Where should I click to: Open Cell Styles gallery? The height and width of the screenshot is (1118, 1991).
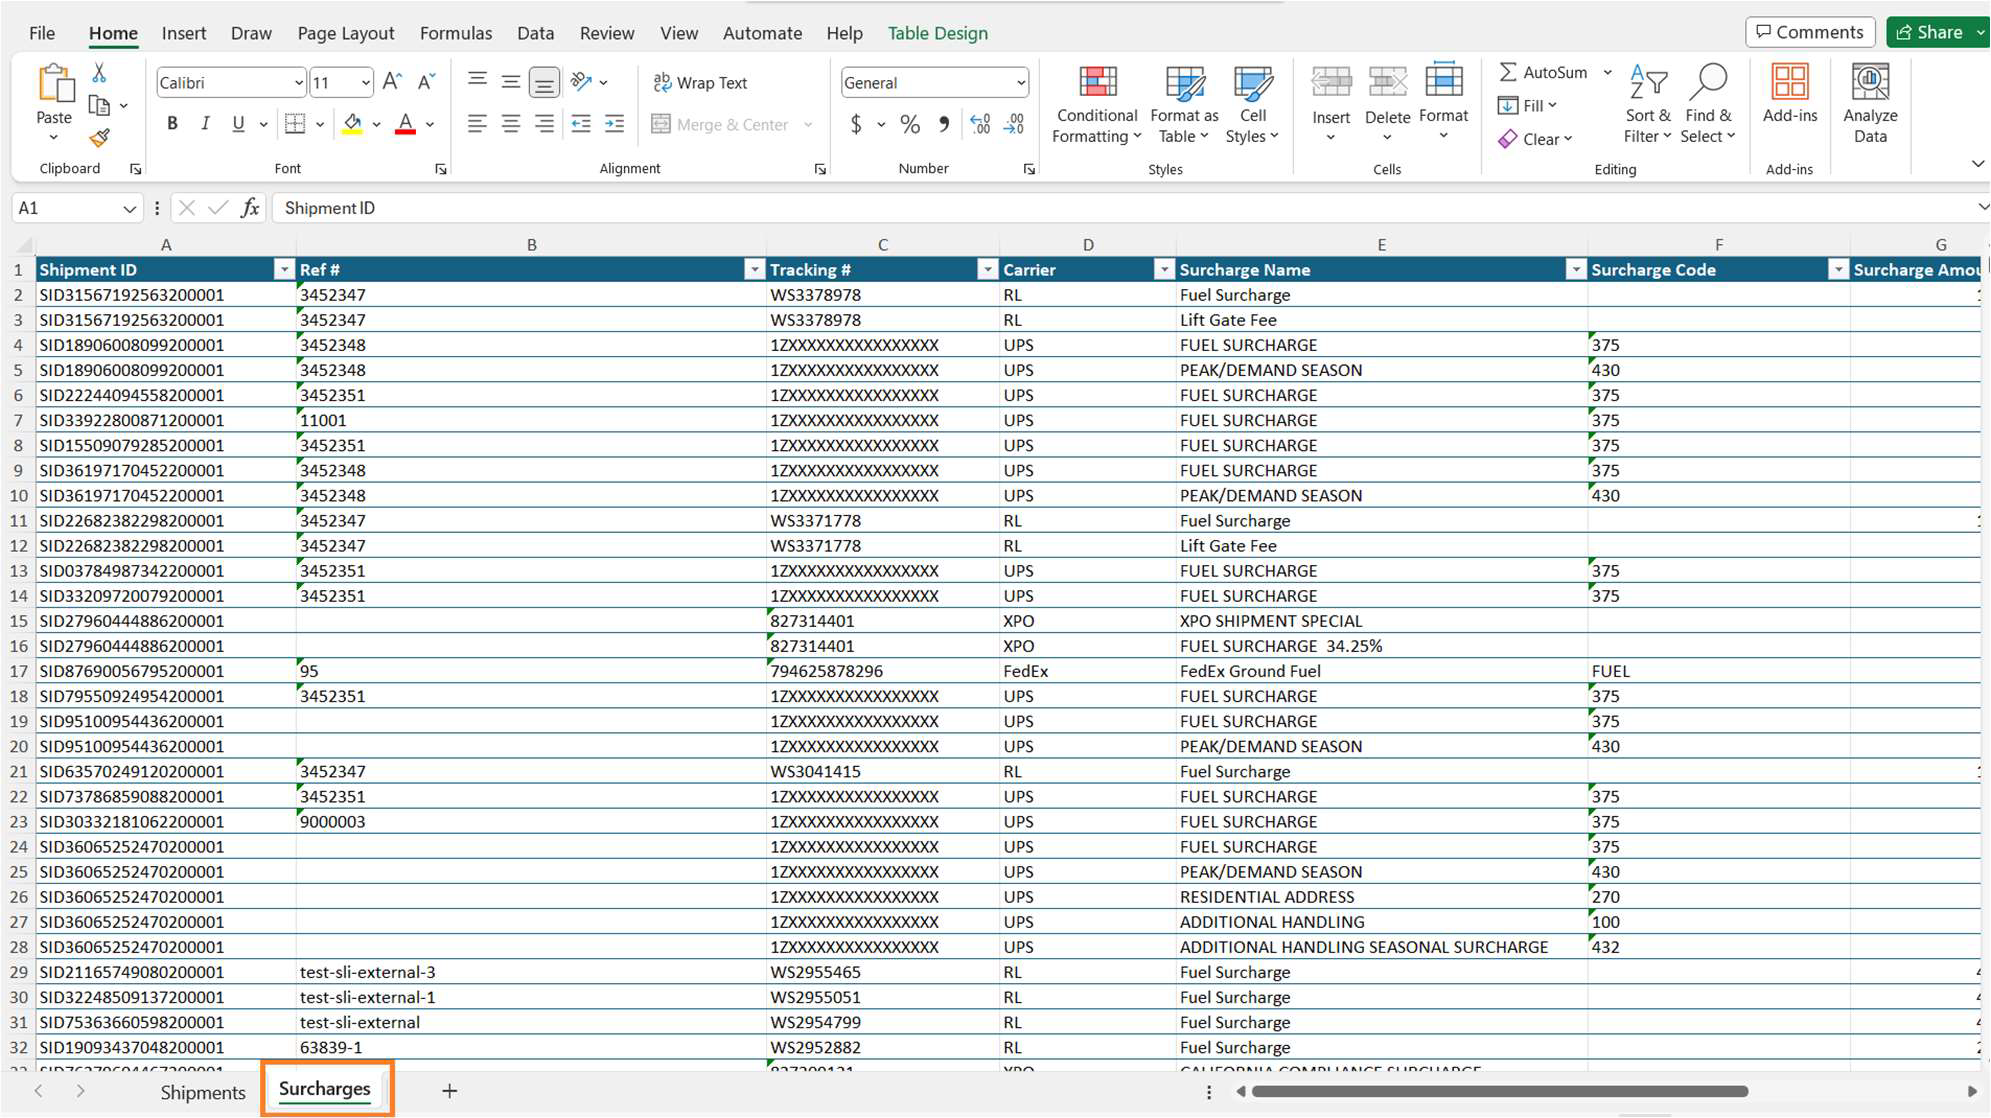pyautogui.click(x=1252, y=105)
